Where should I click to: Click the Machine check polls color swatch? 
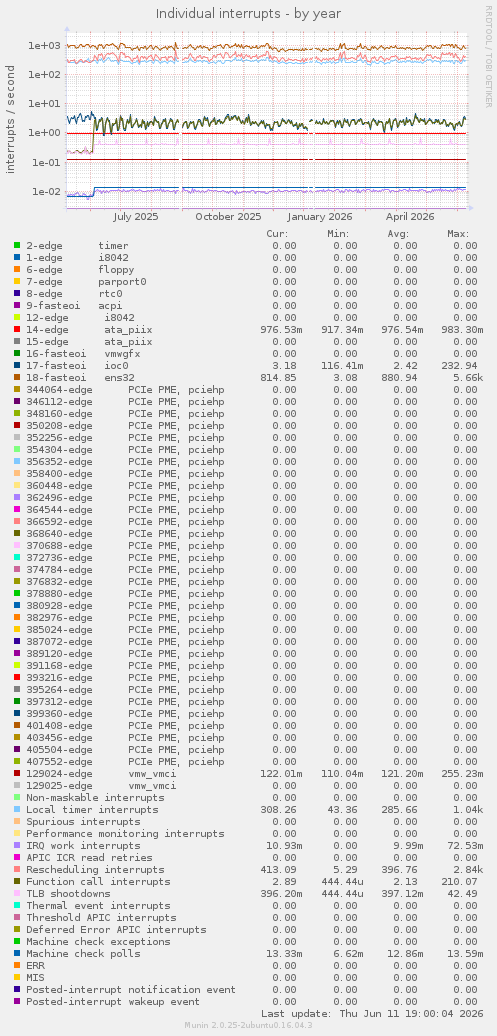(x=17, y=953)
